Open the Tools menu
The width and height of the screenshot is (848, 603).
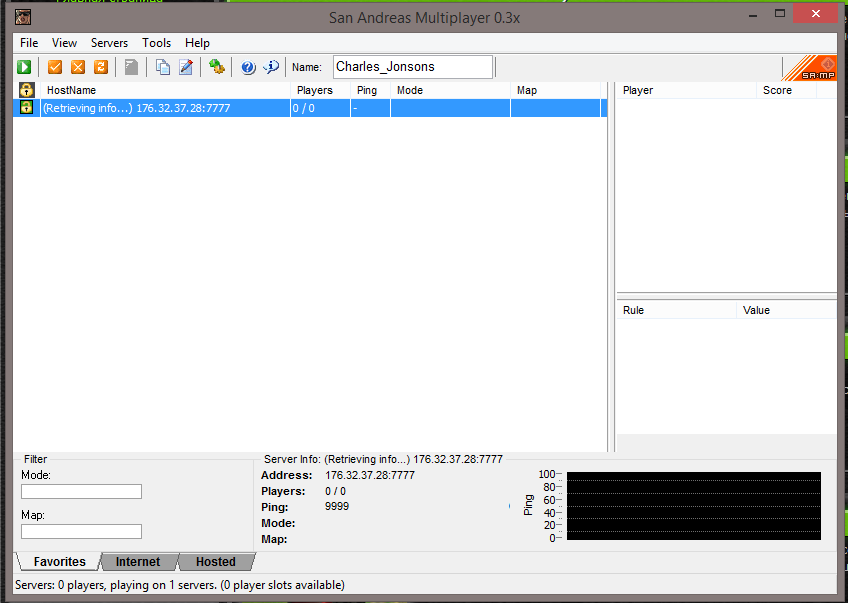click(156, 43)
